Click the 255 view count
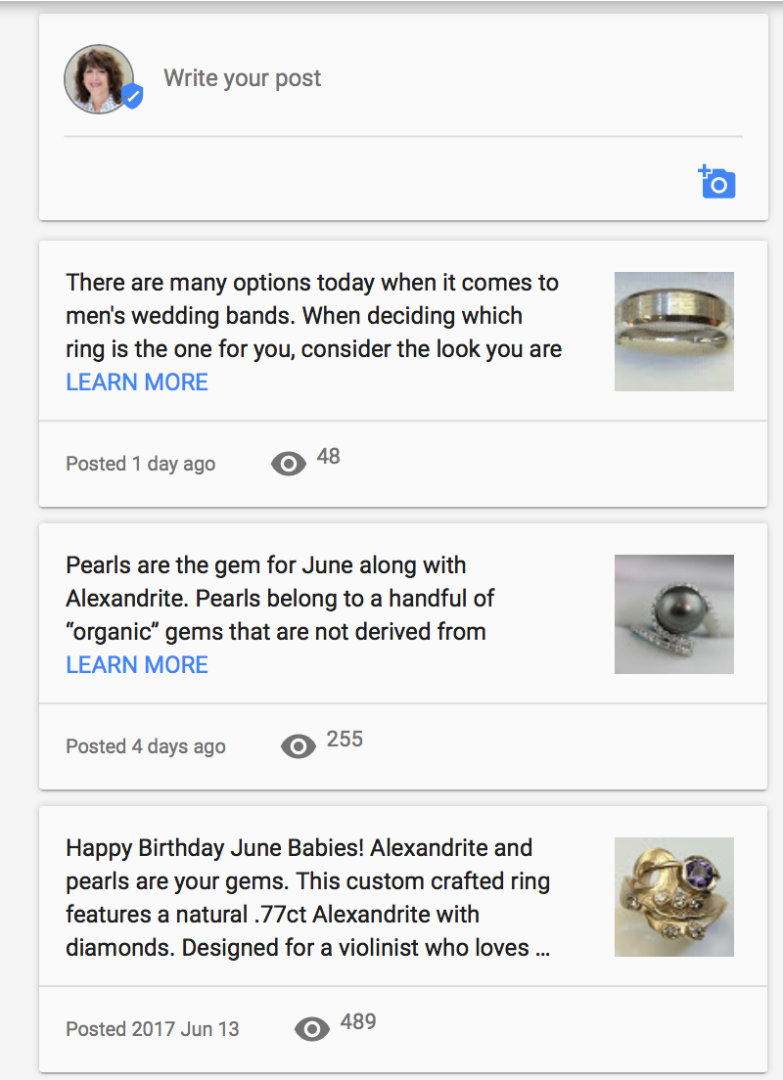 tap(345, 740)
